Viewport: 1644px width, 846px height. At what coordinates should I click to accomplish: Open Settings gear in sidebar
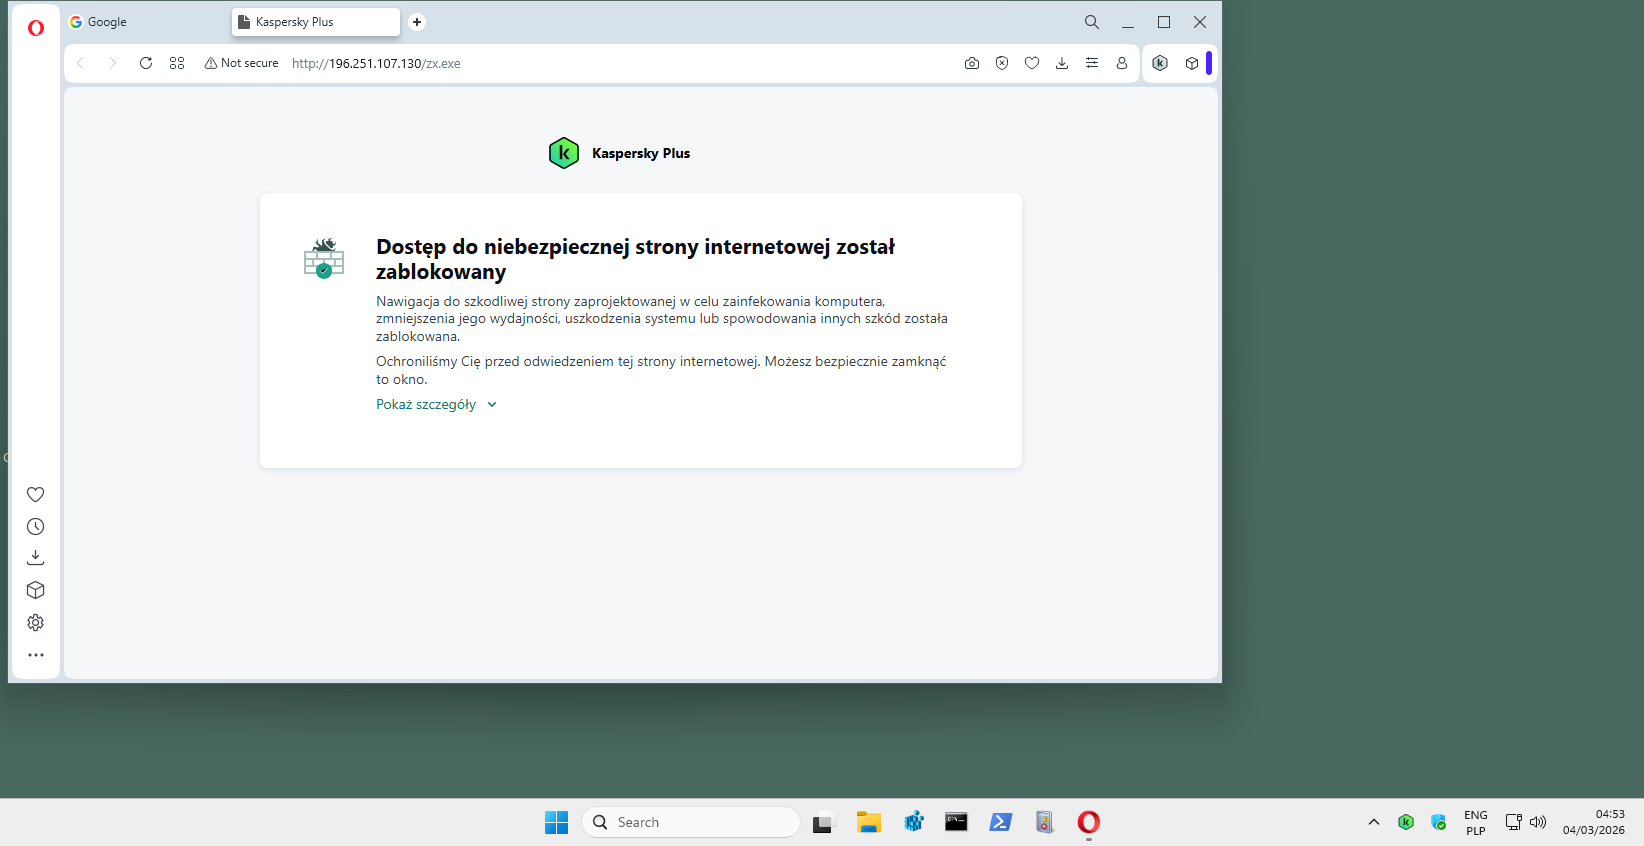pos(36,622)
